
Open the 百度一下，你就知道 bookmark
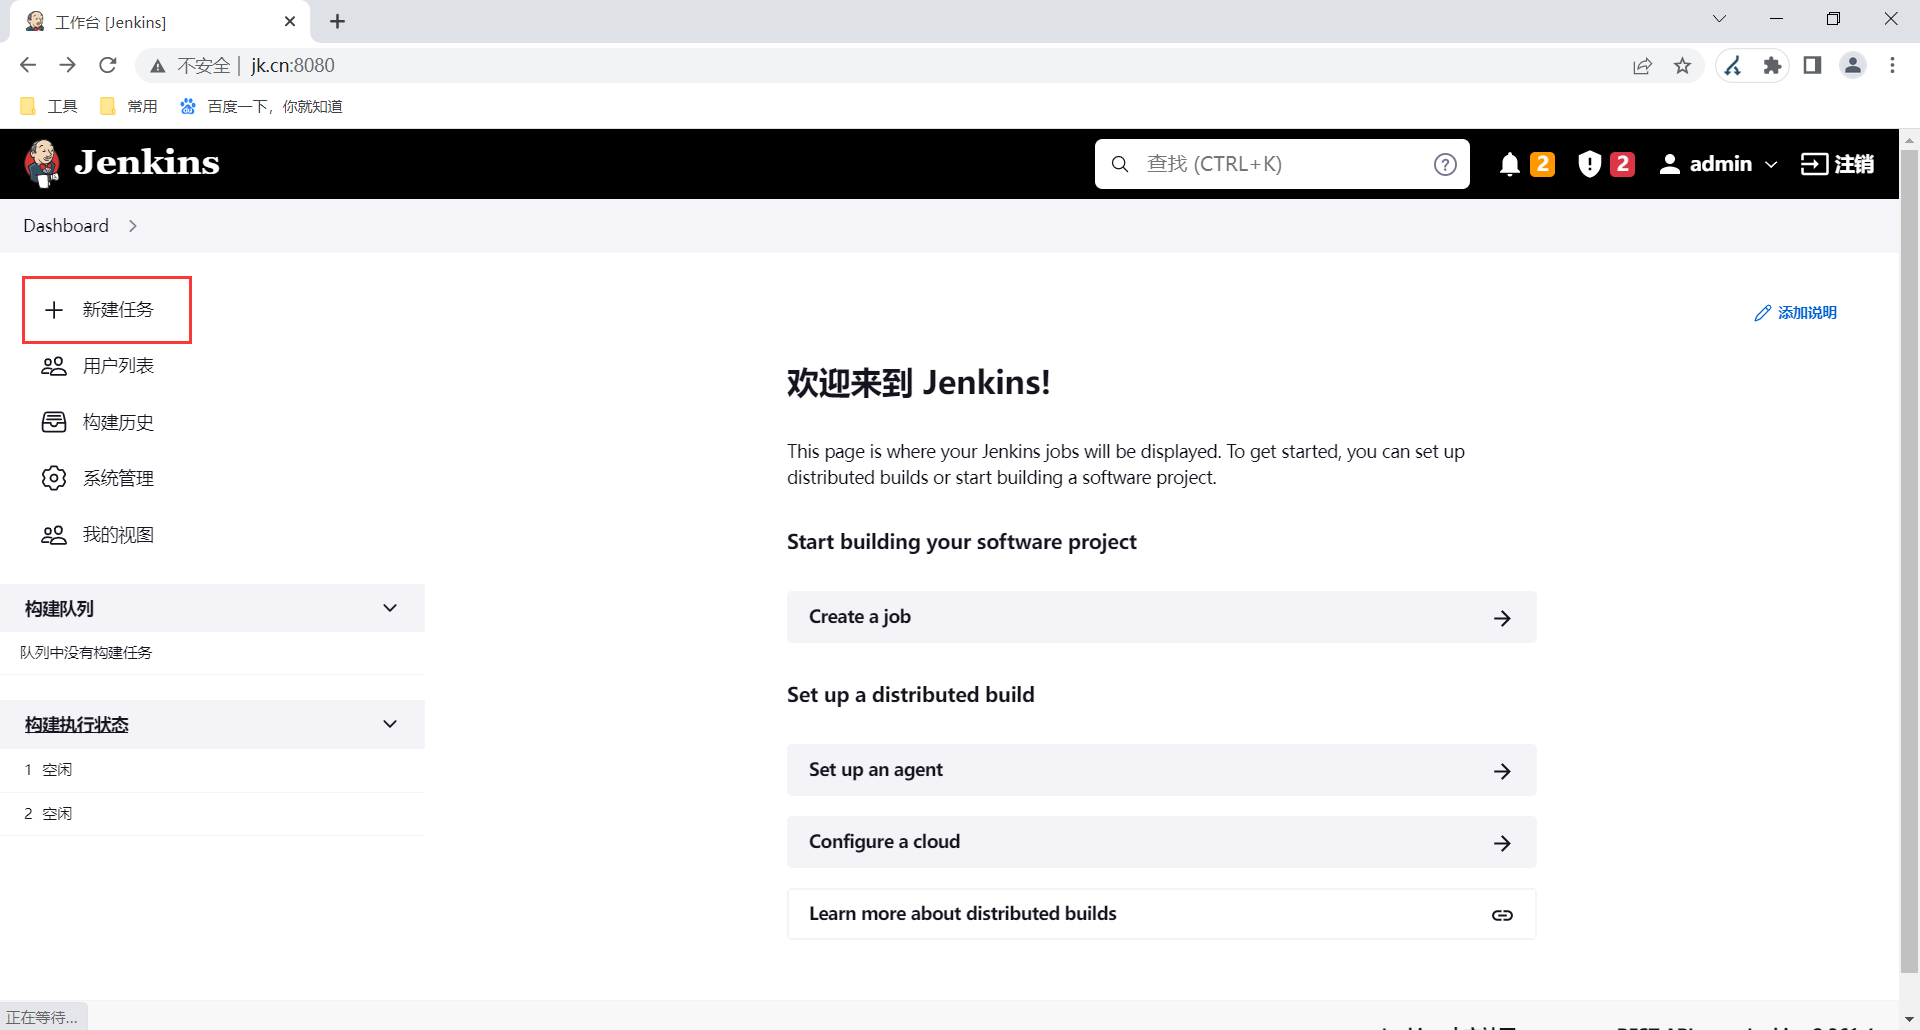click(x=261, y=106)
